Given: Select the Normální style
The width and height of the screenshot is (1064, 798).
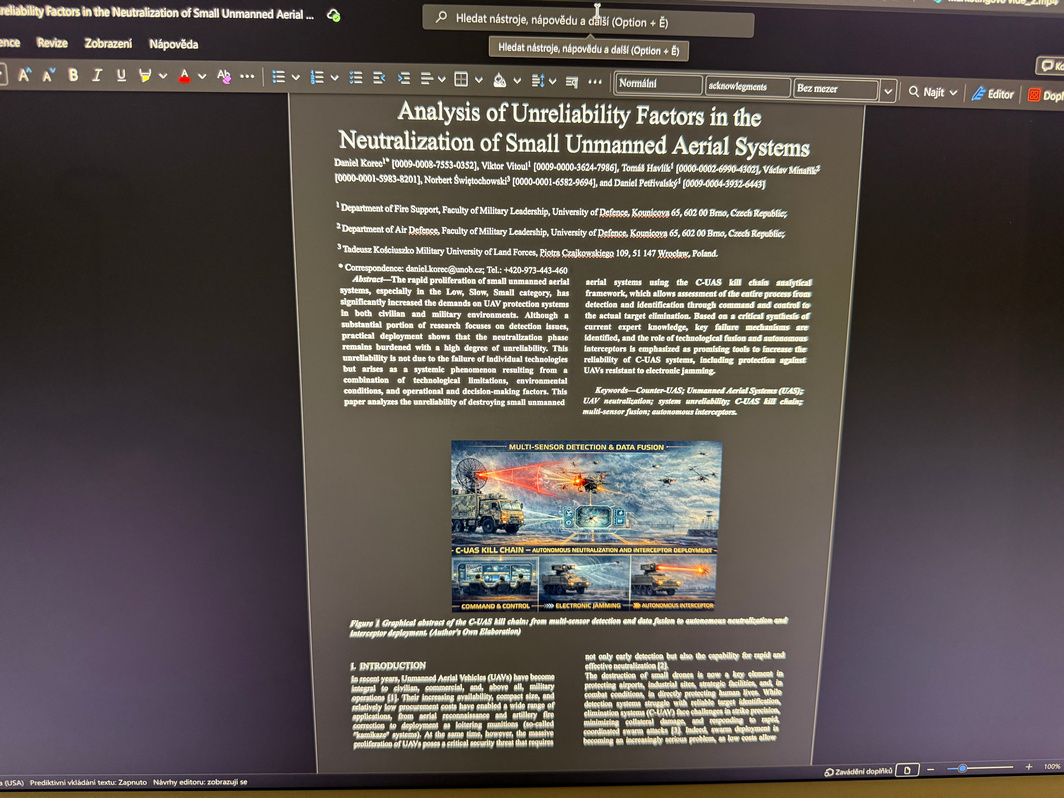Looking at the screenshot, I should tap(658, 85).
